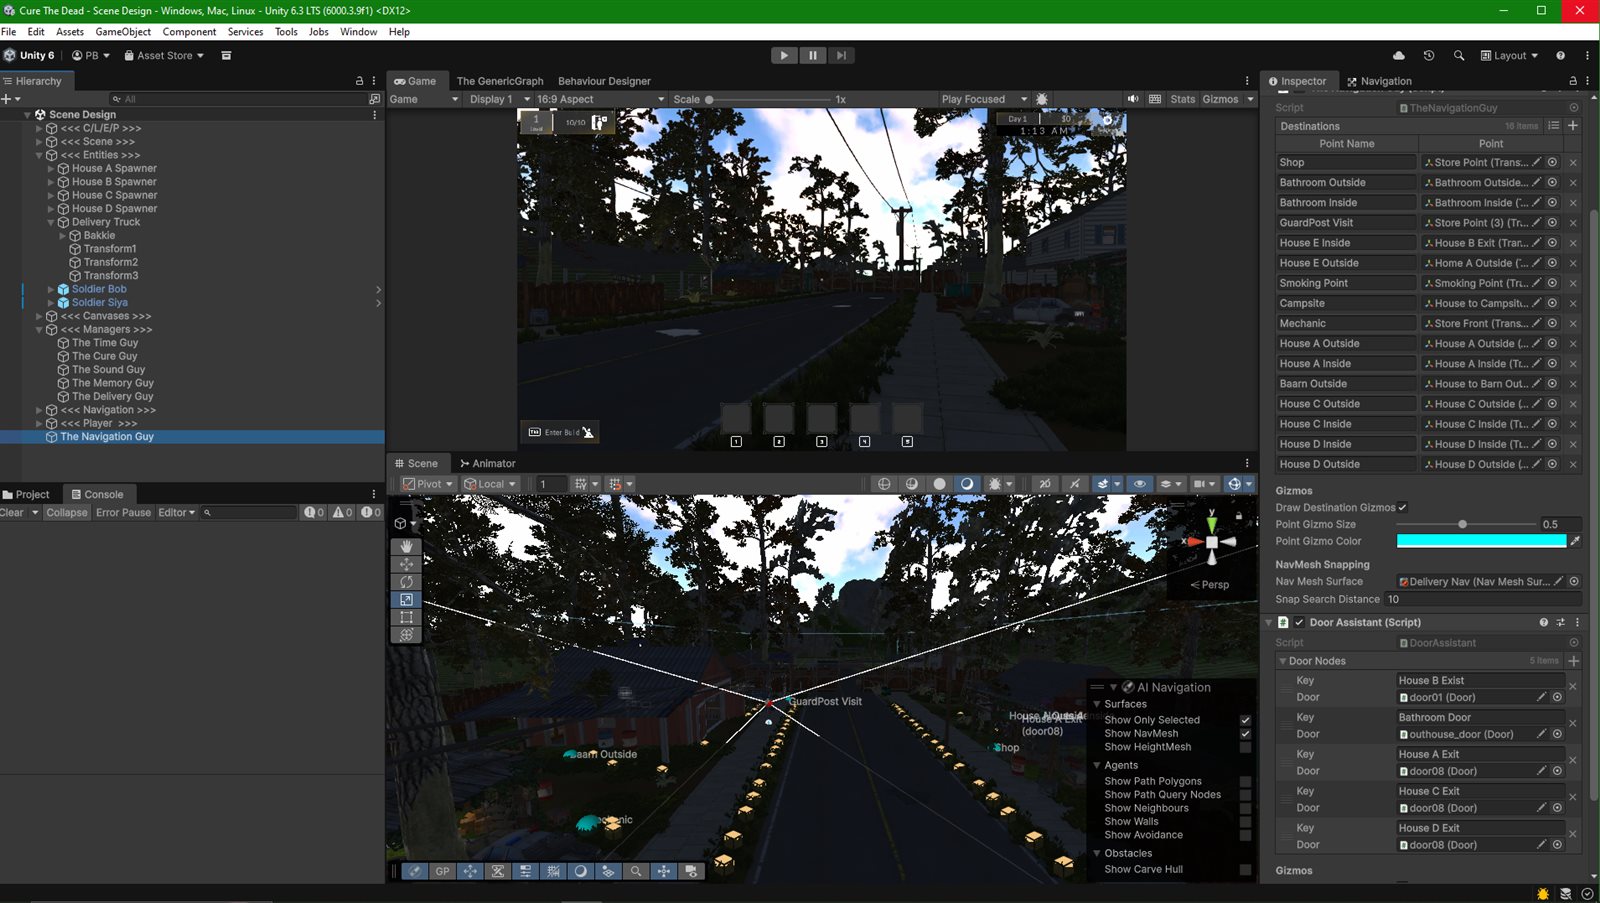Edit the Campsite point with pencil icon
The image size is (1600, 903).
[1537, 303]
